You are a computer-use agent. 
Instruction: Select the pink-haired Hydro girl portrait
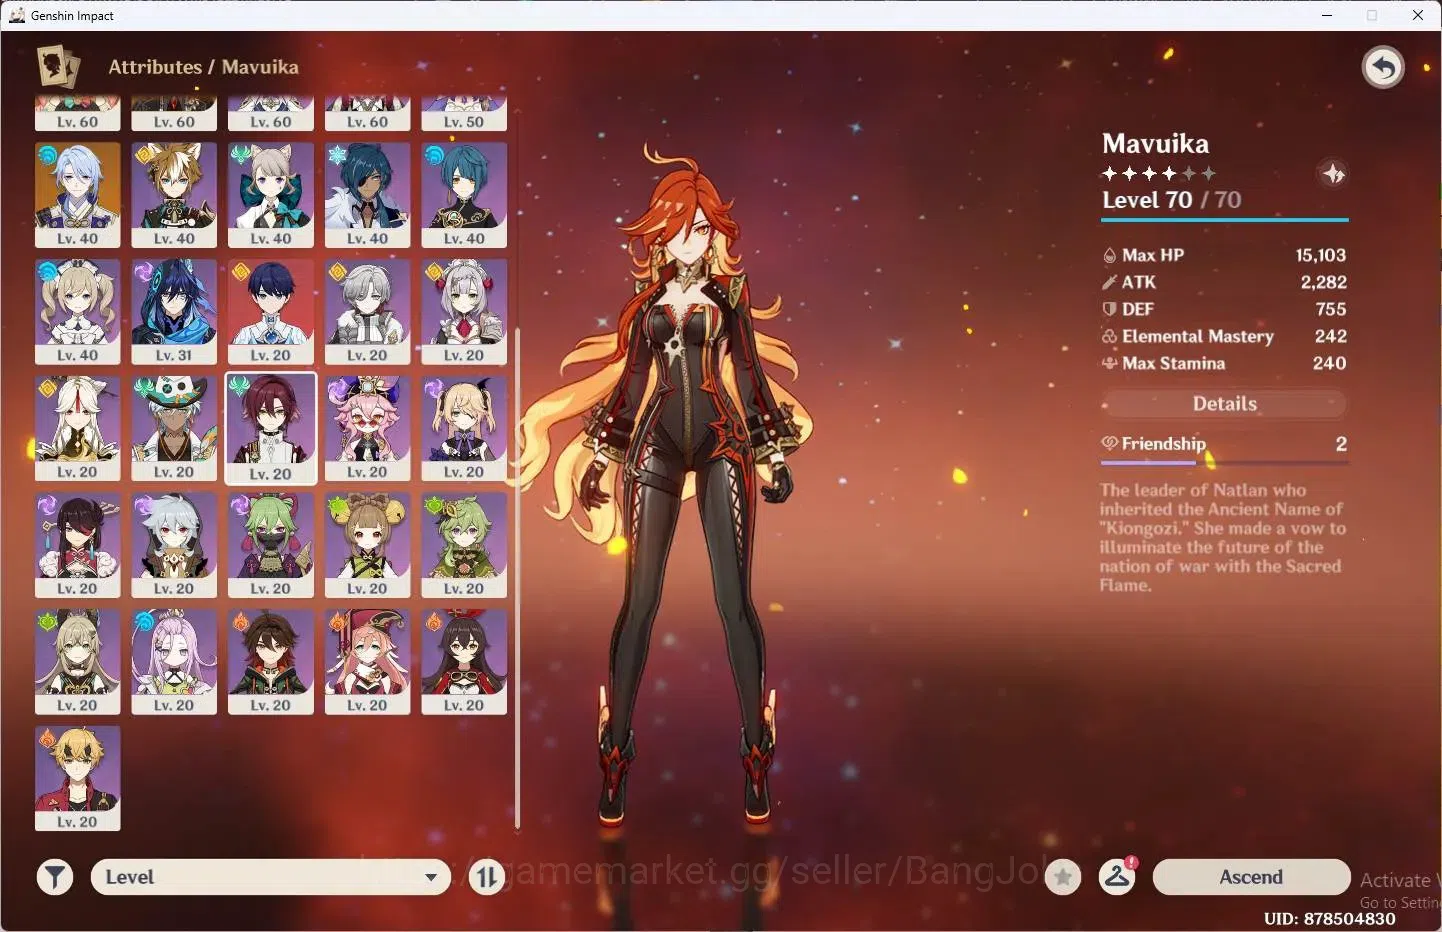(x=174, y=662)
